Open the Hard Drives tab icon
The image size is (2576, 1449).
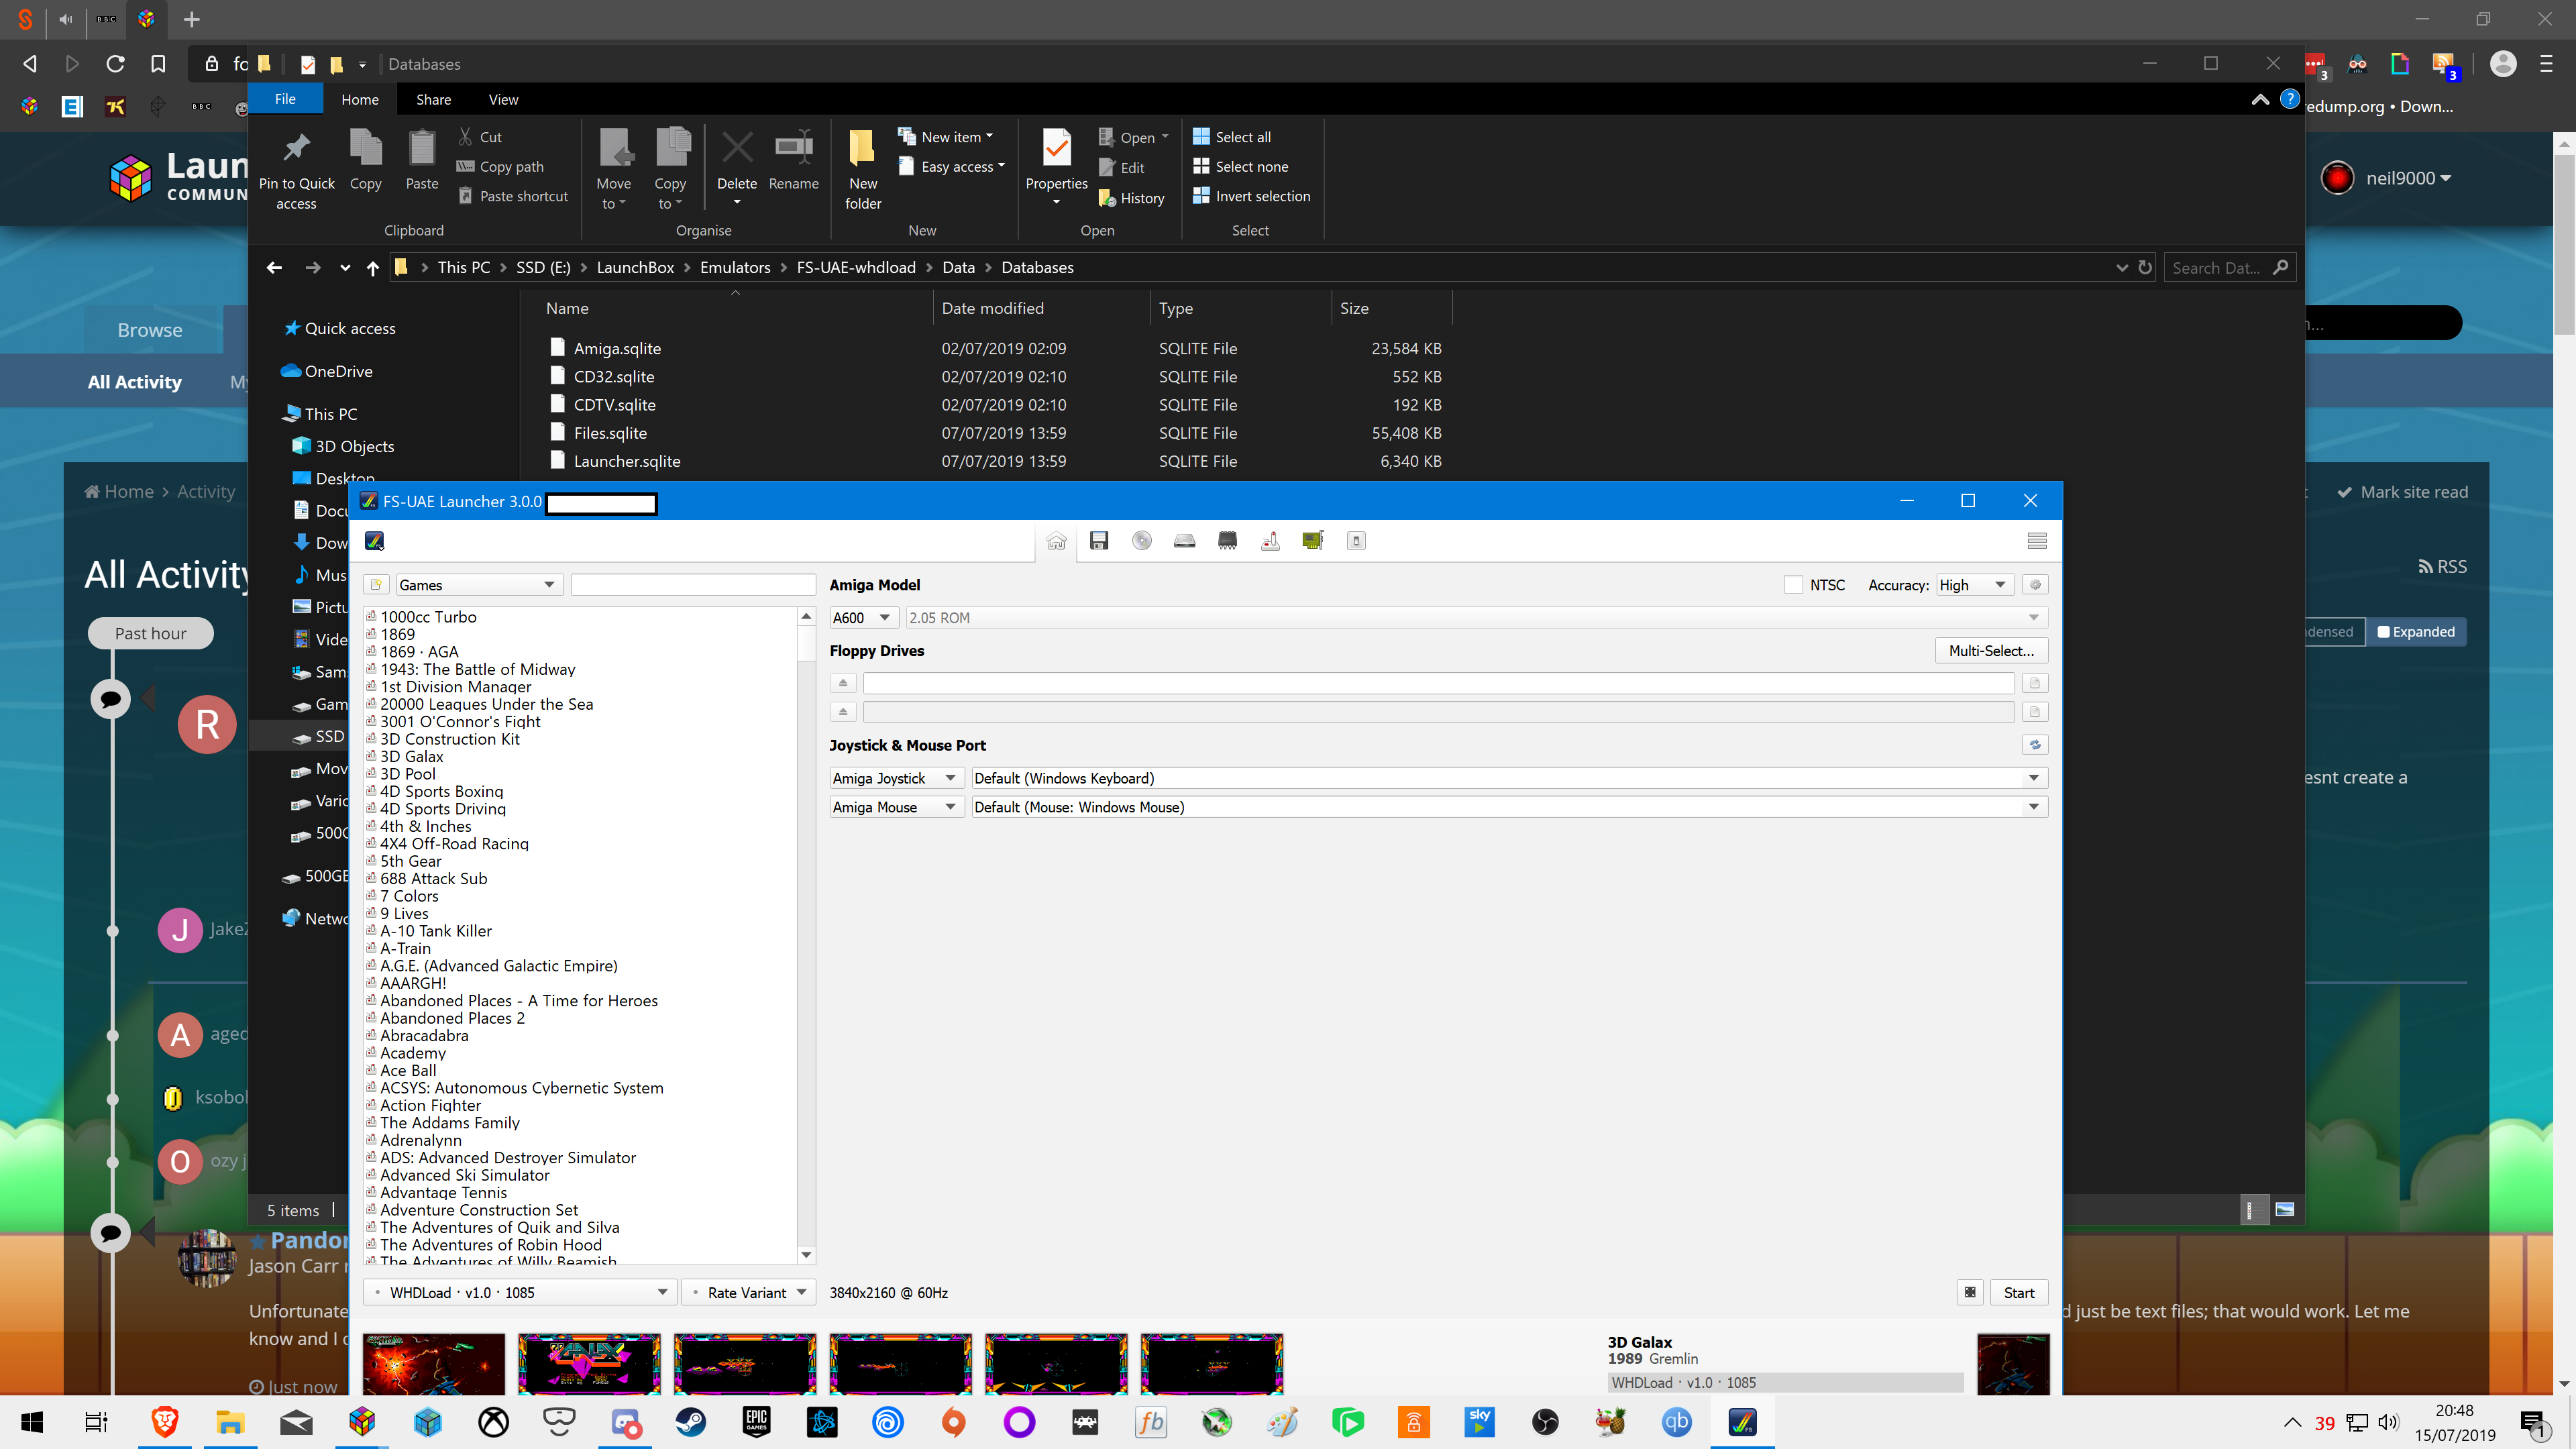click(x=1185, y=541)
